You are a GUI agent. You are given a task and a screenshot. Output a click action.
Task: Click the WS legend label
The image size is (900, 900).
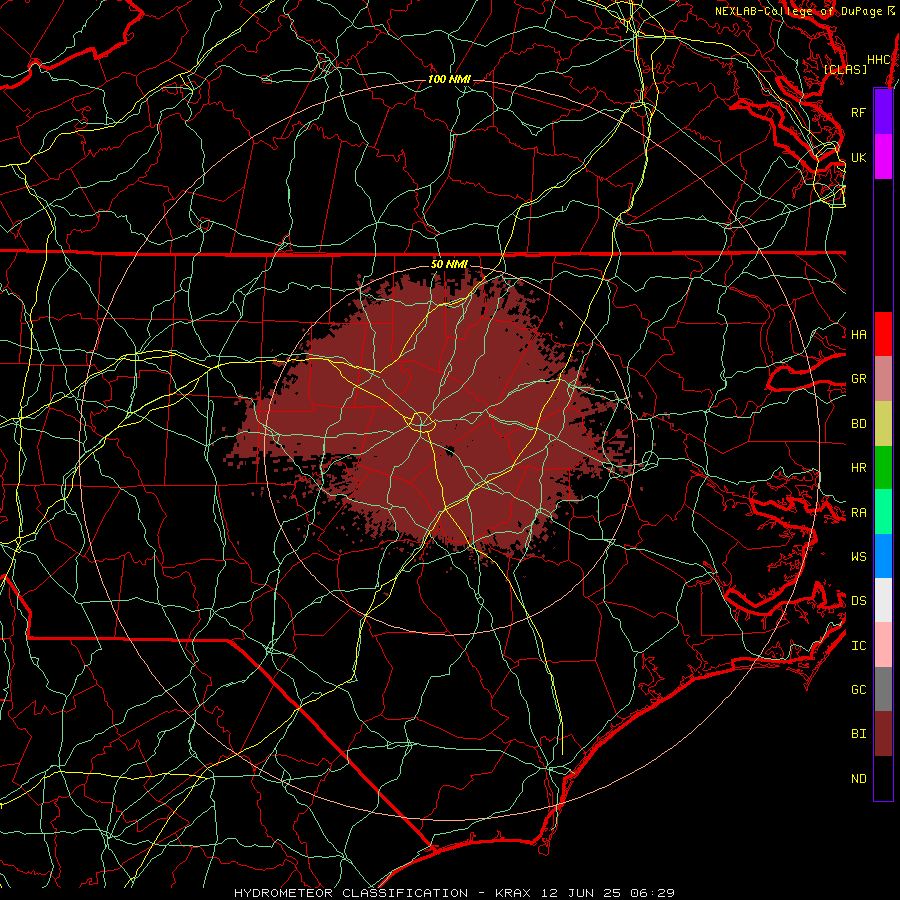point(859,556)
